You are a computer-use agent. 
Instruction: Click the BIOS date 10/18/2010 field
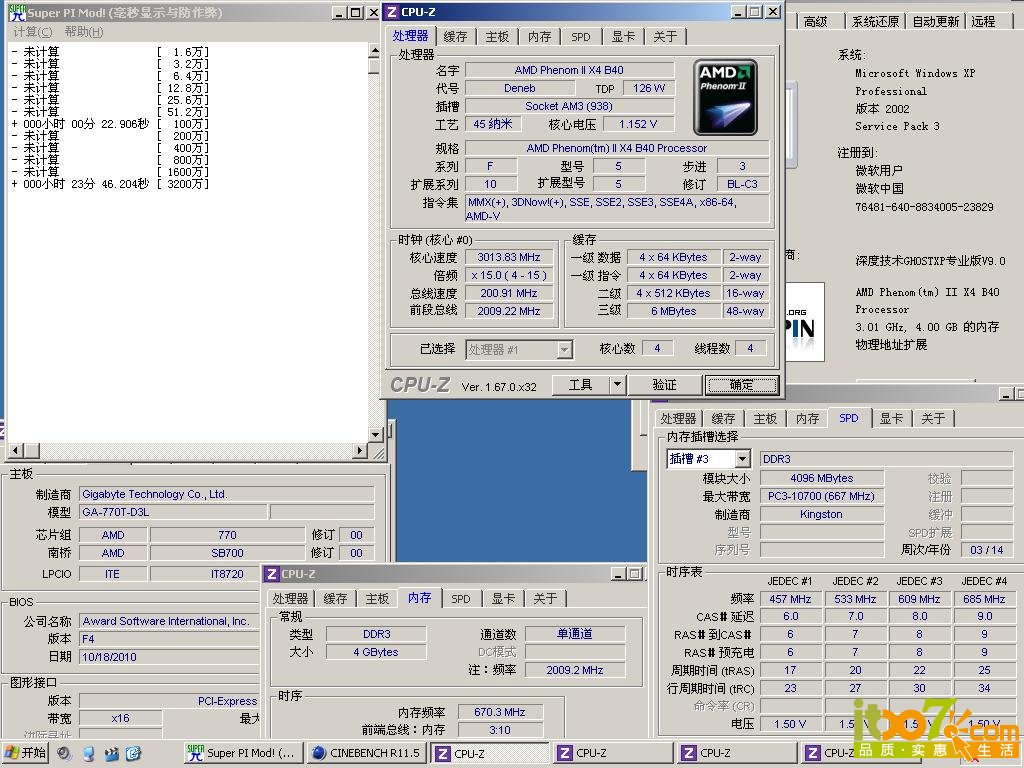(170, 657)
